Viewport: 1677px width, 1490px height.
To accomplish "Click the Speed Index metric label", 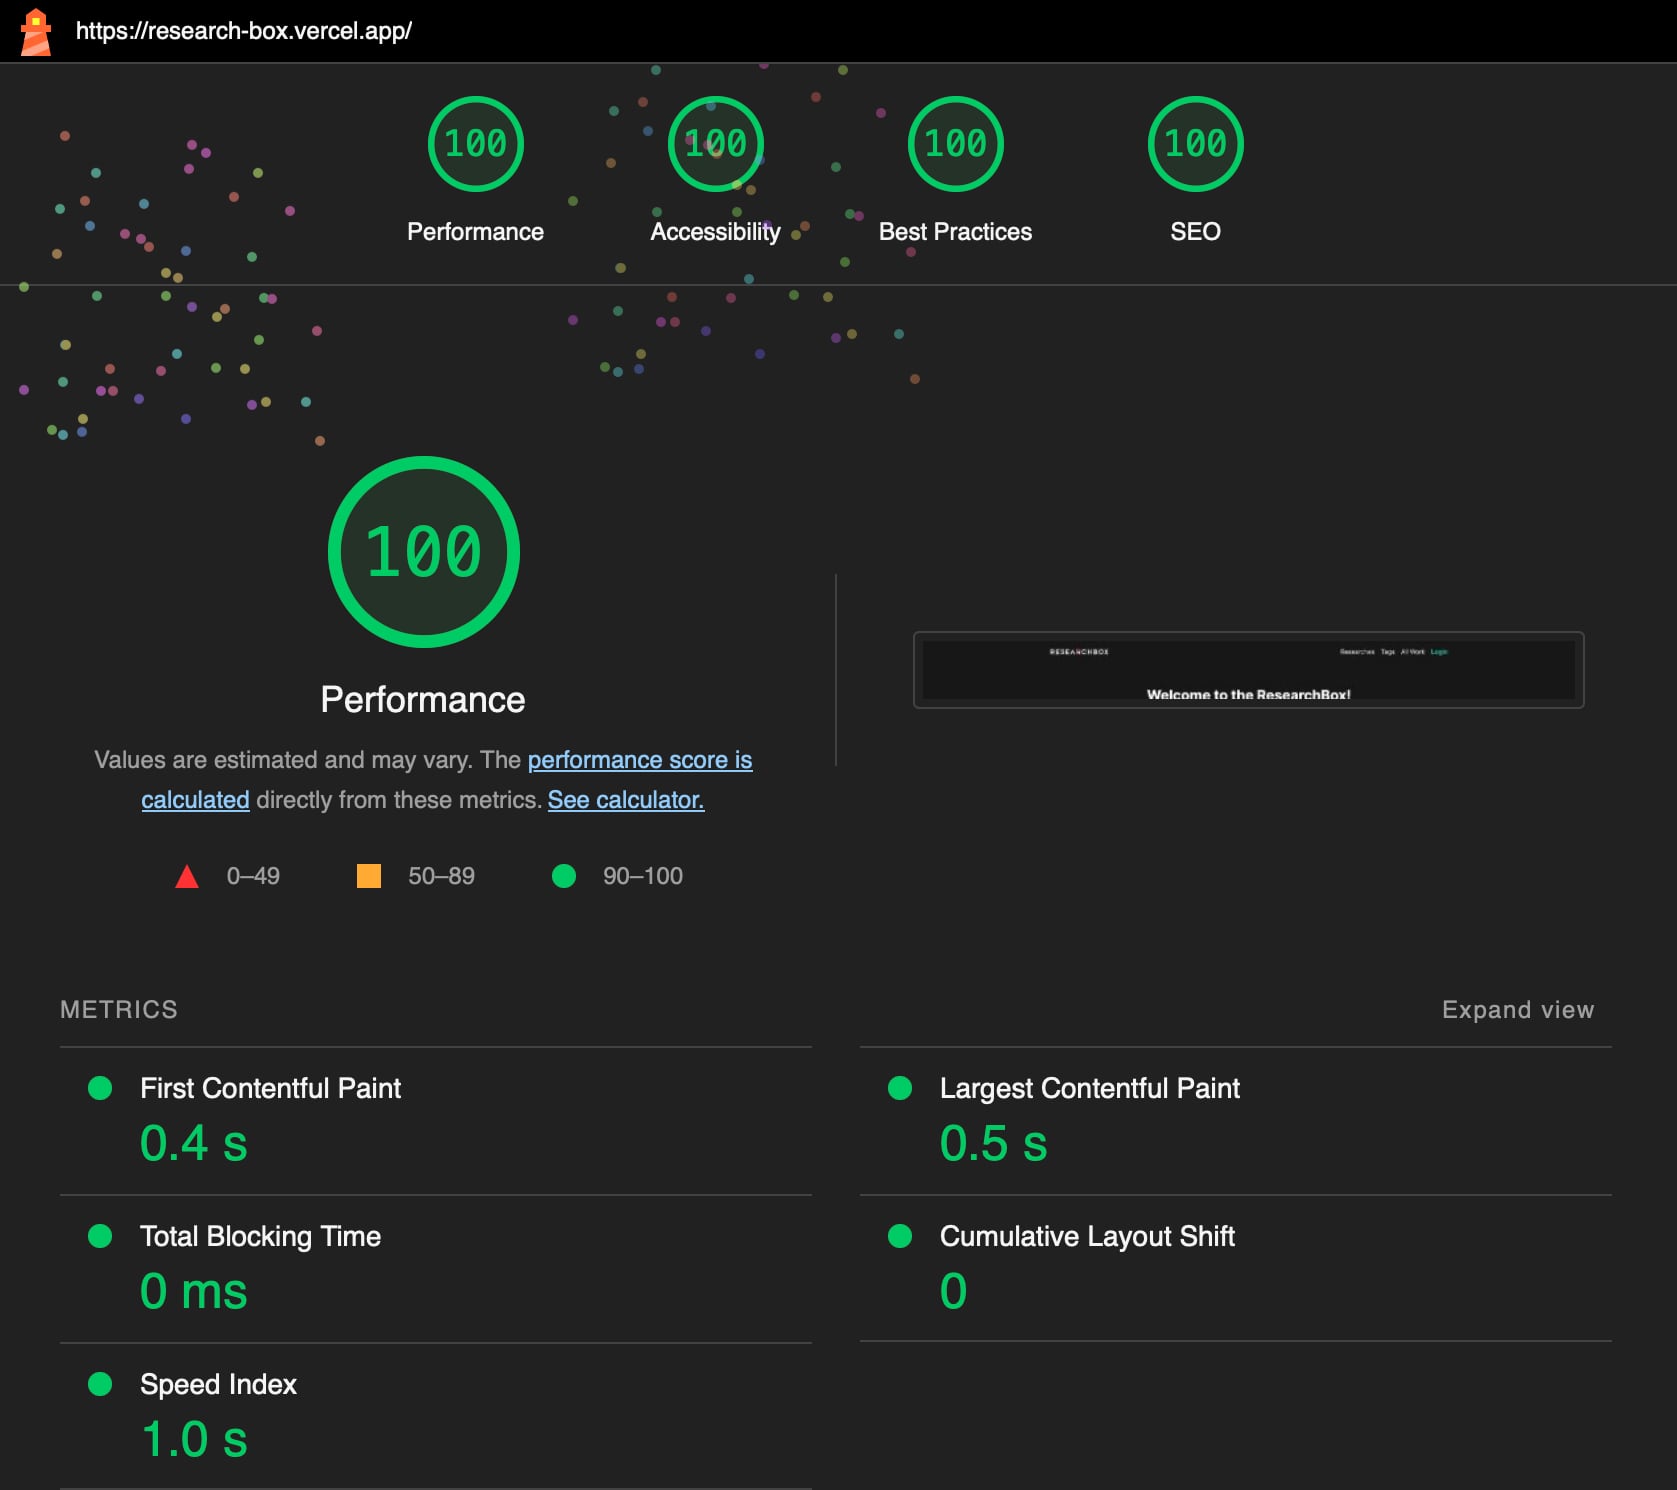I will [219, 1384].
